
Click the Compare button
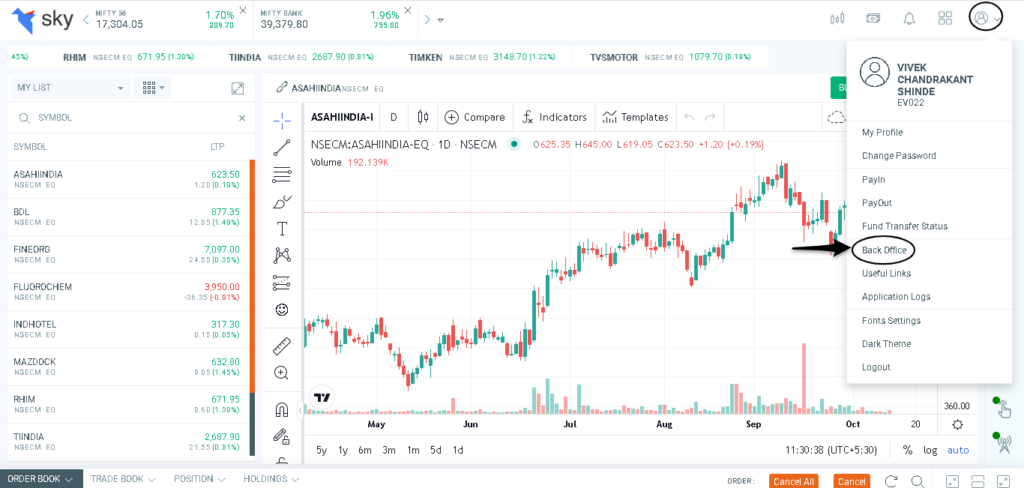coord(475,117)
